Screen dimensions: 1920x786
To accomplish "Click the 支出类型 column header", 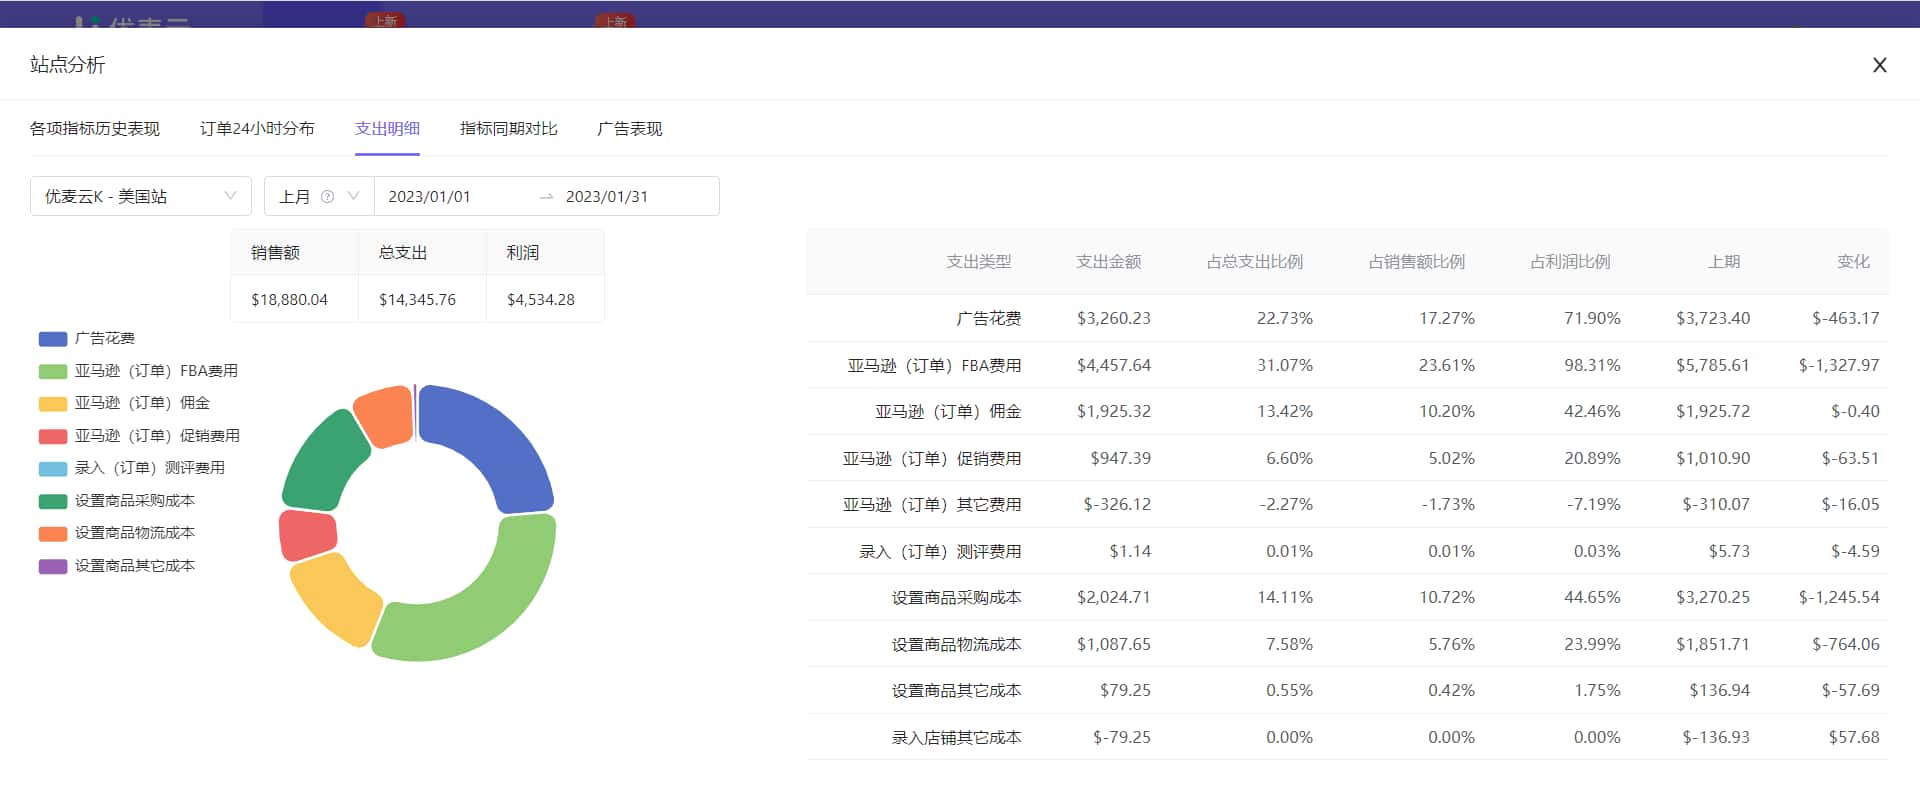I will [979, 262].
